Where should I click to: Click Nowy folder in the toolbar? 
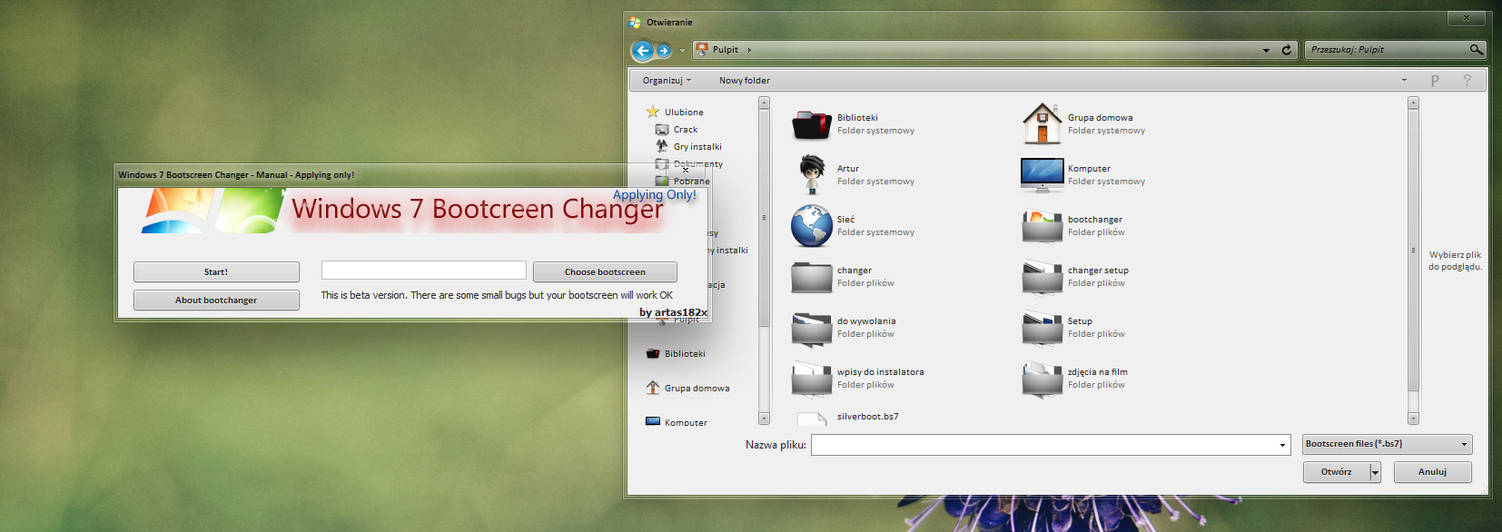click(744, 80)
